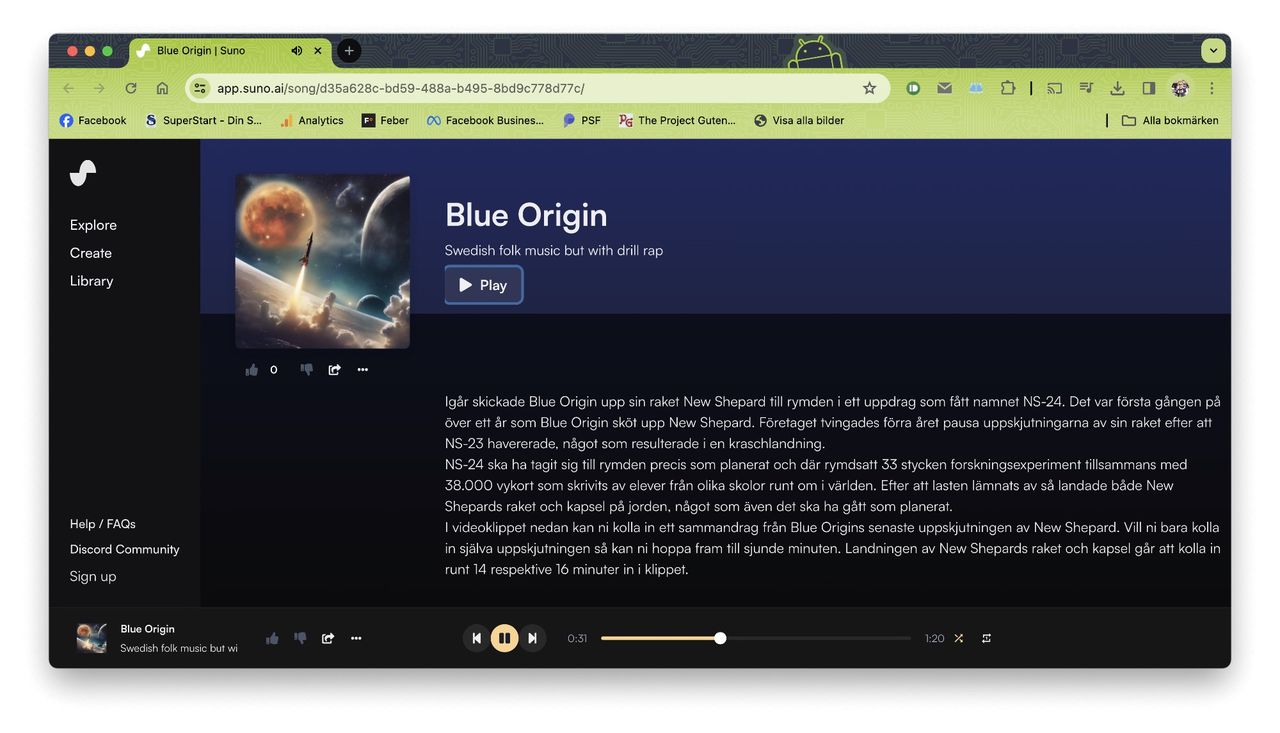The width and height of the screenshot is (1280, 733).
Task: Skip to the next track
Action: (x=533, y=638)
